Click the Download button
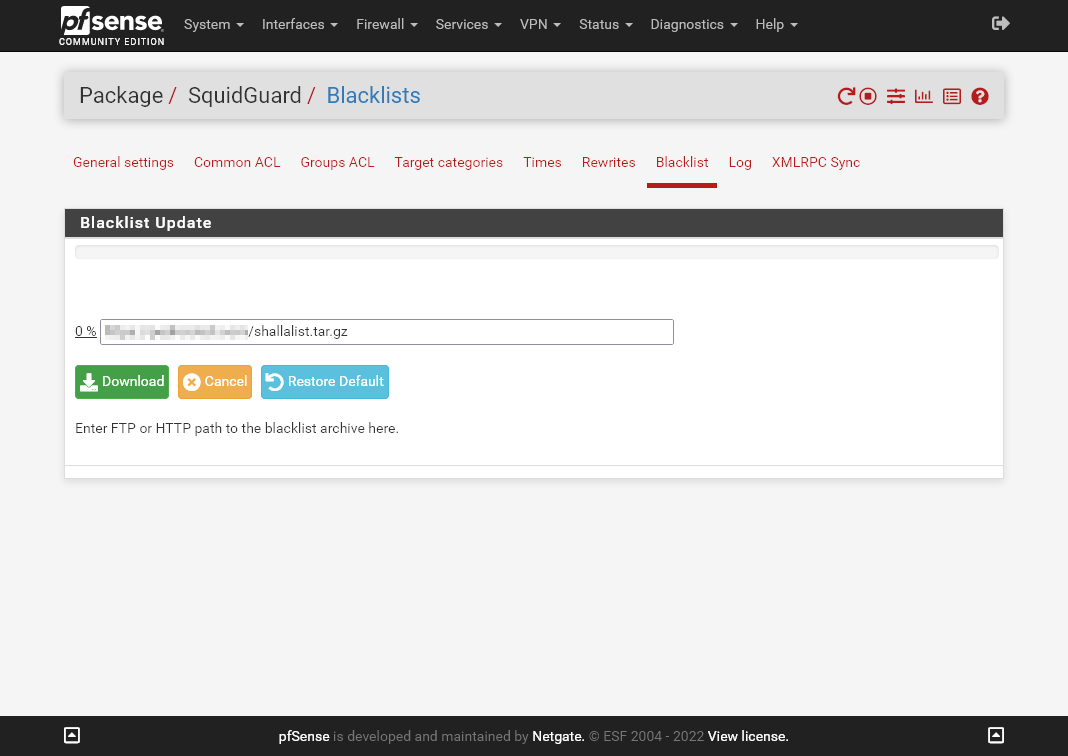 point(121,381)
